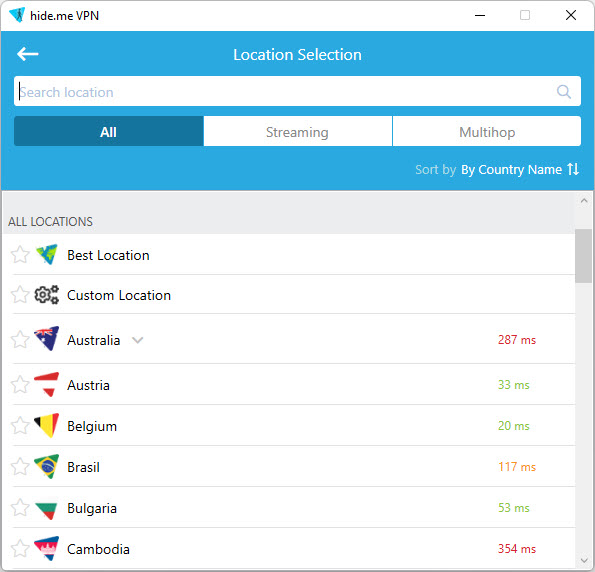Click the Austria flag icon
The width and height of the screenshot is (595, 572).
click(x=47, y=384)
